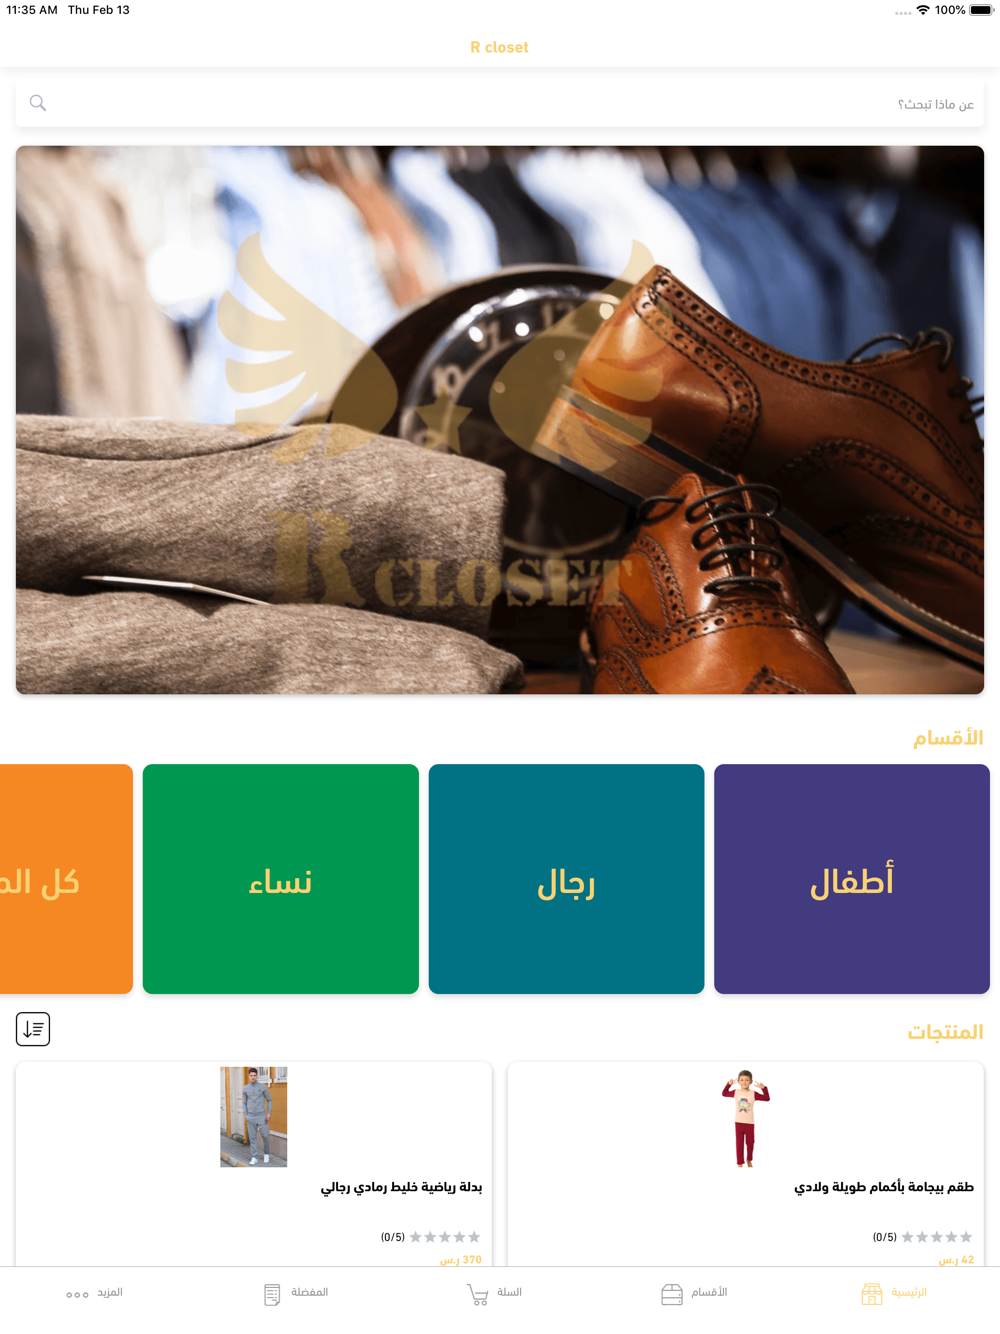Check the Wi-Fi status icon
Image resolution: width=1000 pixels, height=1334 pixels.
[x=923, y=10]
